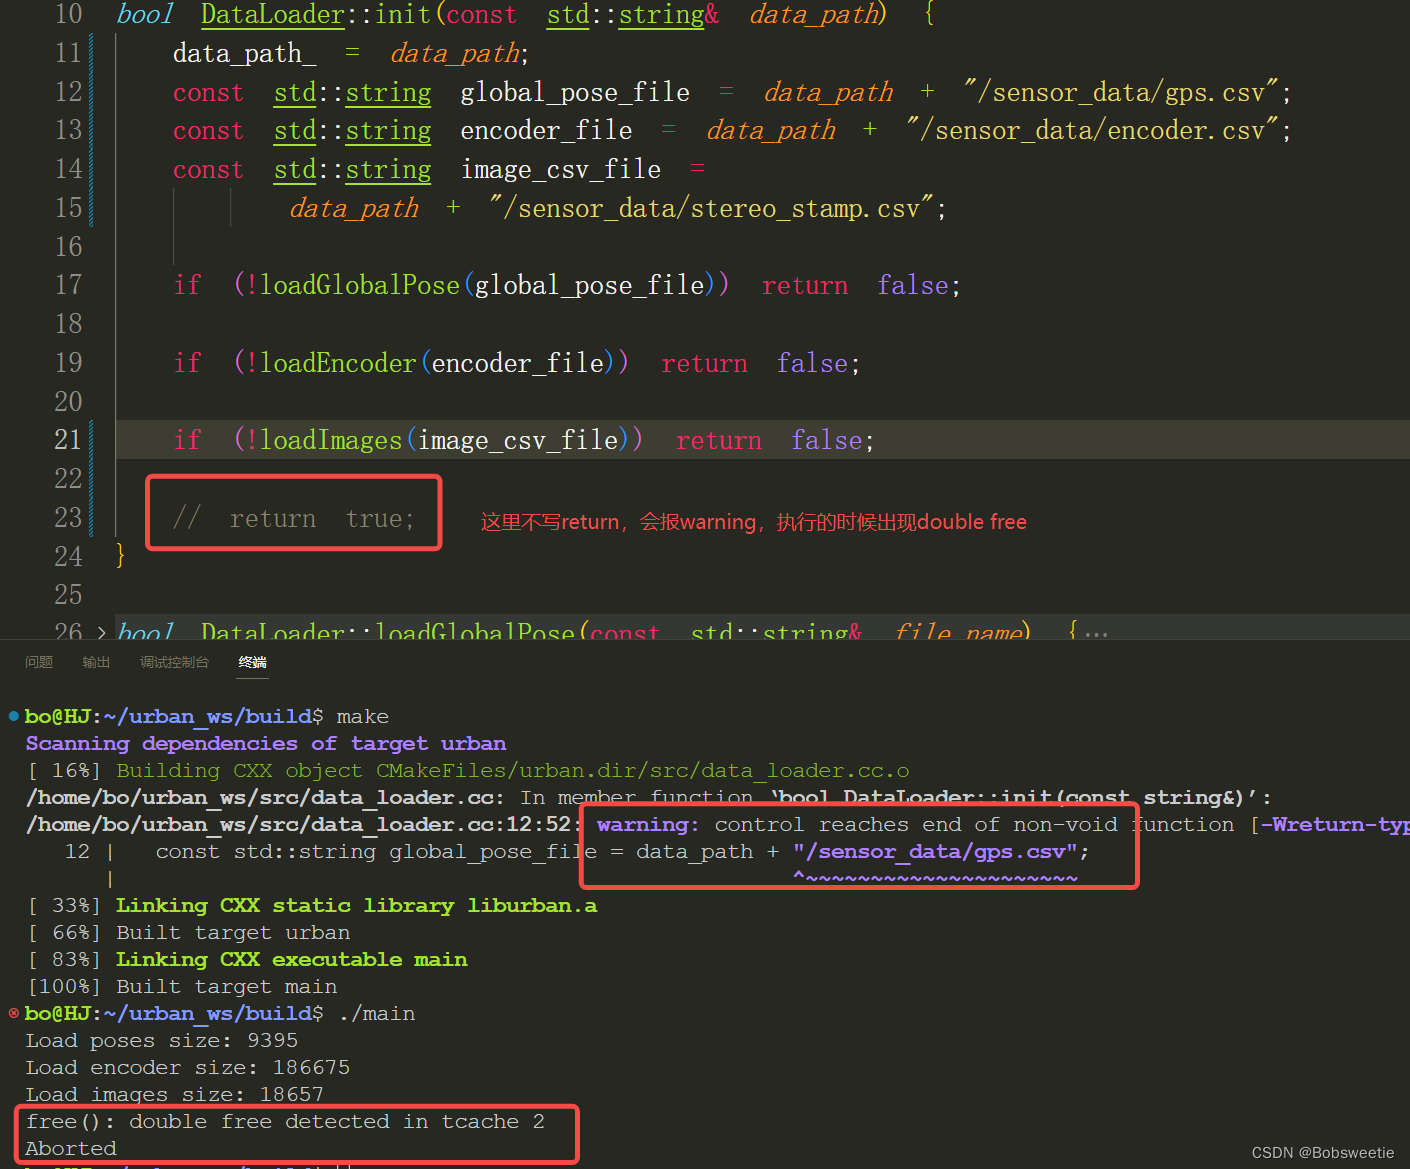
Task: Click the "/sensor_data/stereo_stamp.csv" string literal
Action: [x=711, y=208]
